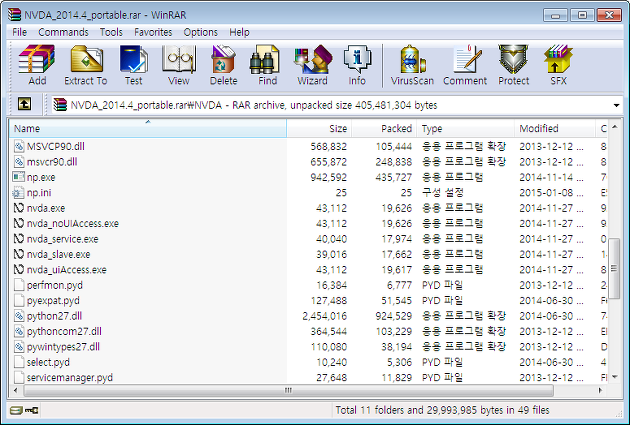Open the Help menu
Image resolution: width=630 pixels, height=425 pixels.
239,32
